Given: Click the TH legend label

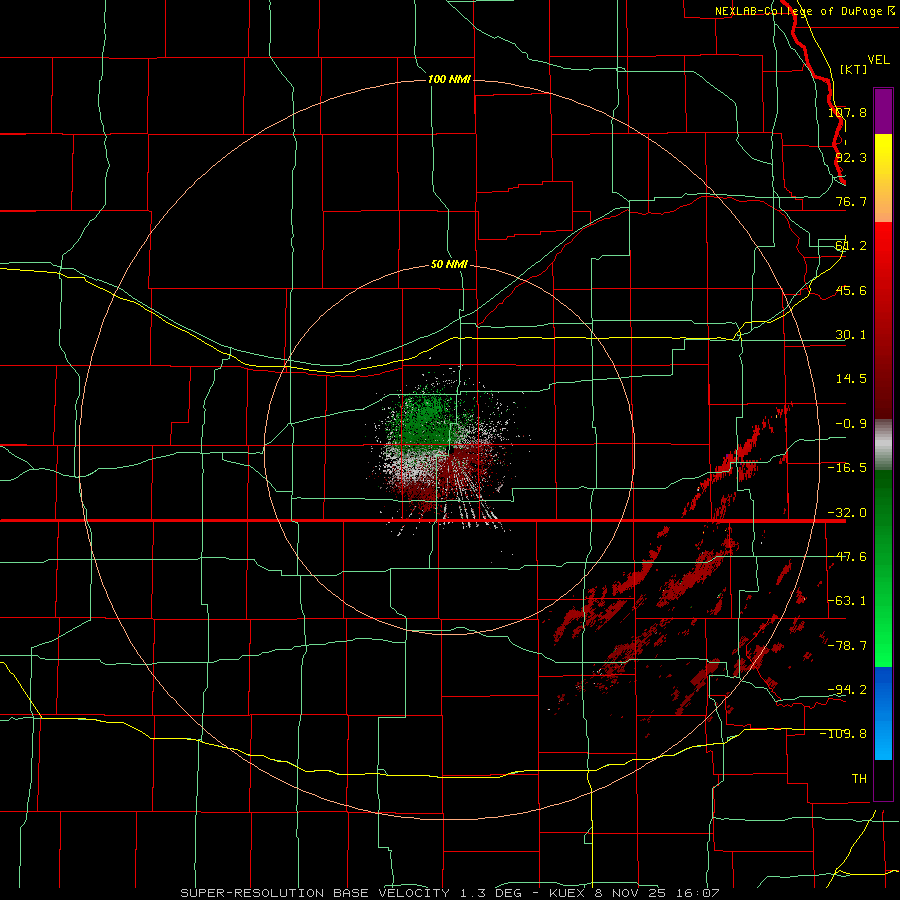Looking at the screenshot, I should 859,778.
